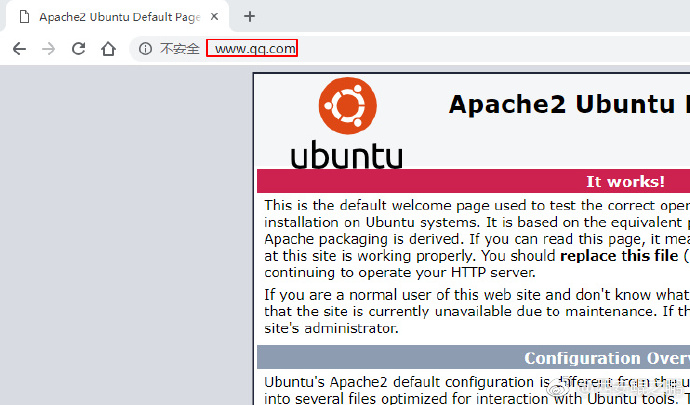The width and height of the screenshot is (690, 405).
Task: Open a new tab with plus button
Action: pyautogui.click(x=250, y=17)
